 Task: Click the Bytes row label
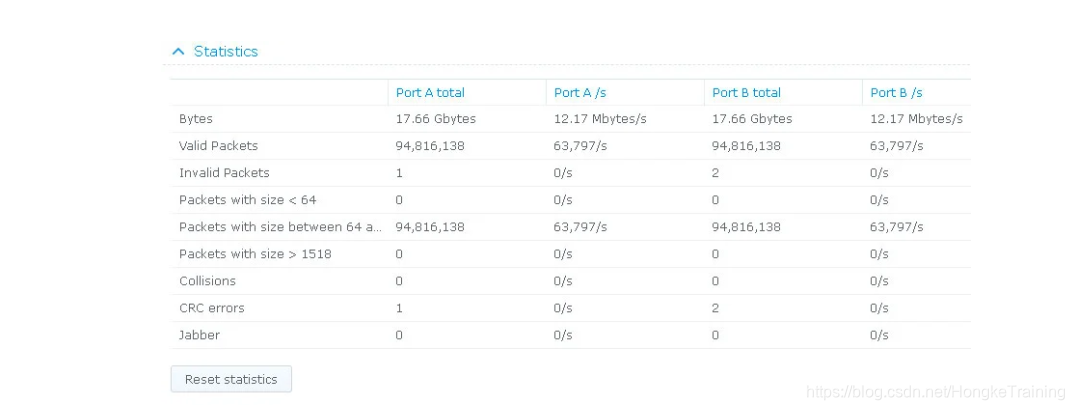pos(196,119)
